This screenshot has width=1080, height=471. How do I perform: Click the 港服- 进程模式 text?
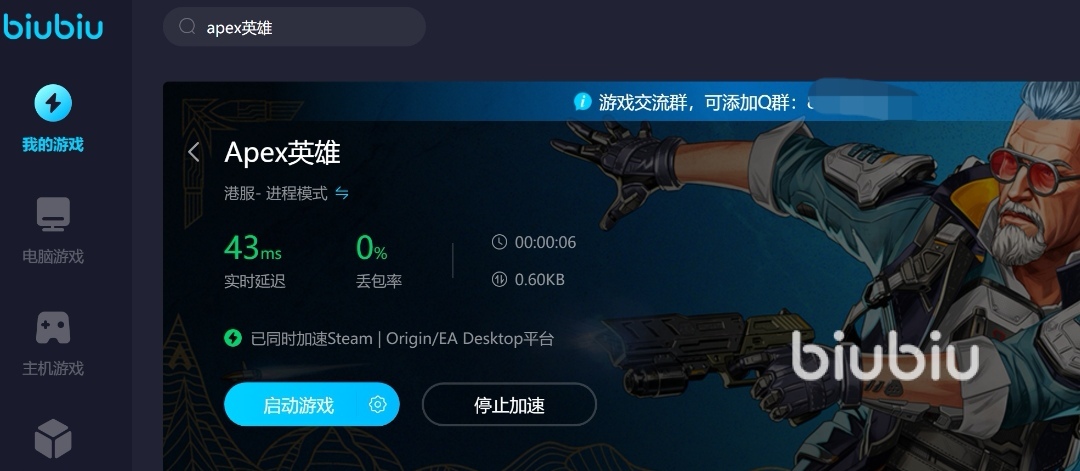coord(276,193)
